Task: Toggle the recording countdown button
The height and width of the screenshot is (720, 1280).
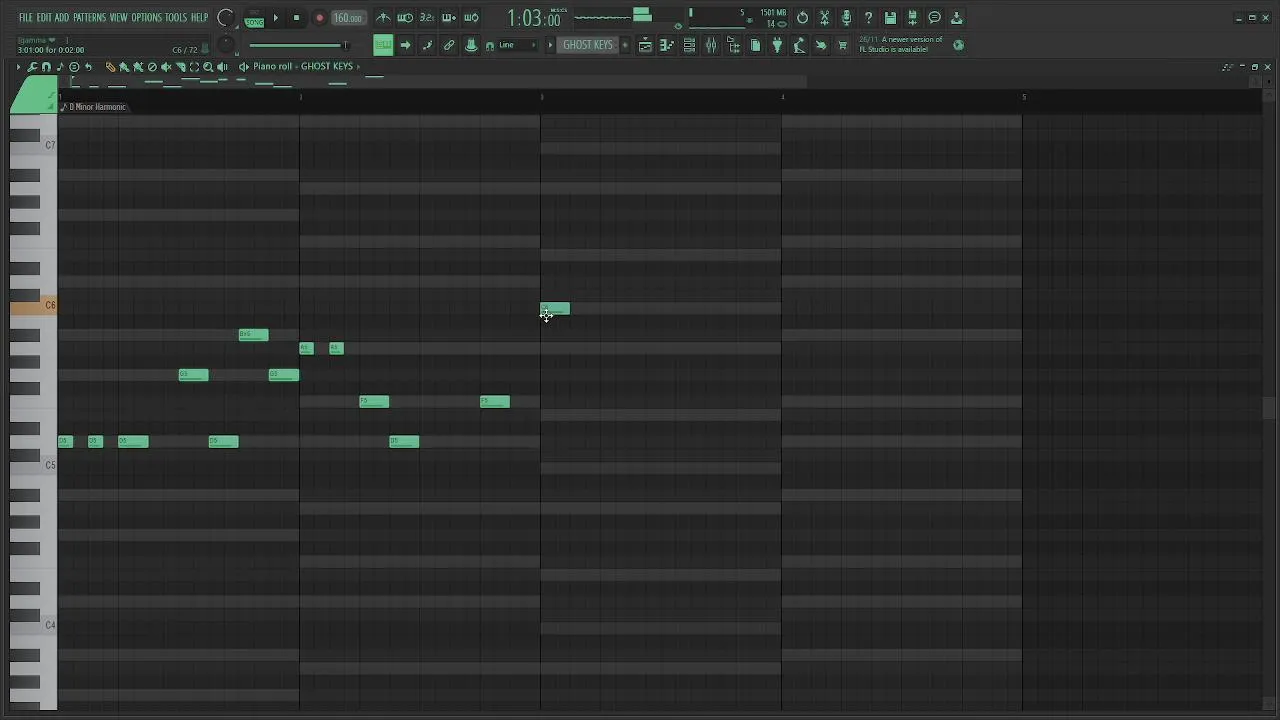Action: (x=427, y=18)
